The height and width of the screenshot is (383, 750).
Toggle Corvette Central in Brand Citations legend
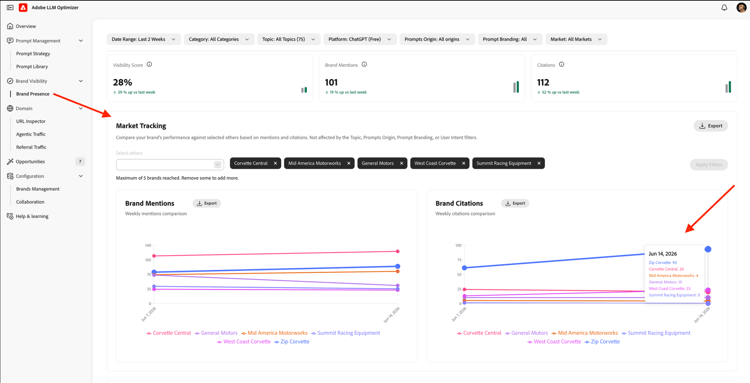pyautogui.click(x=479, y=333)
